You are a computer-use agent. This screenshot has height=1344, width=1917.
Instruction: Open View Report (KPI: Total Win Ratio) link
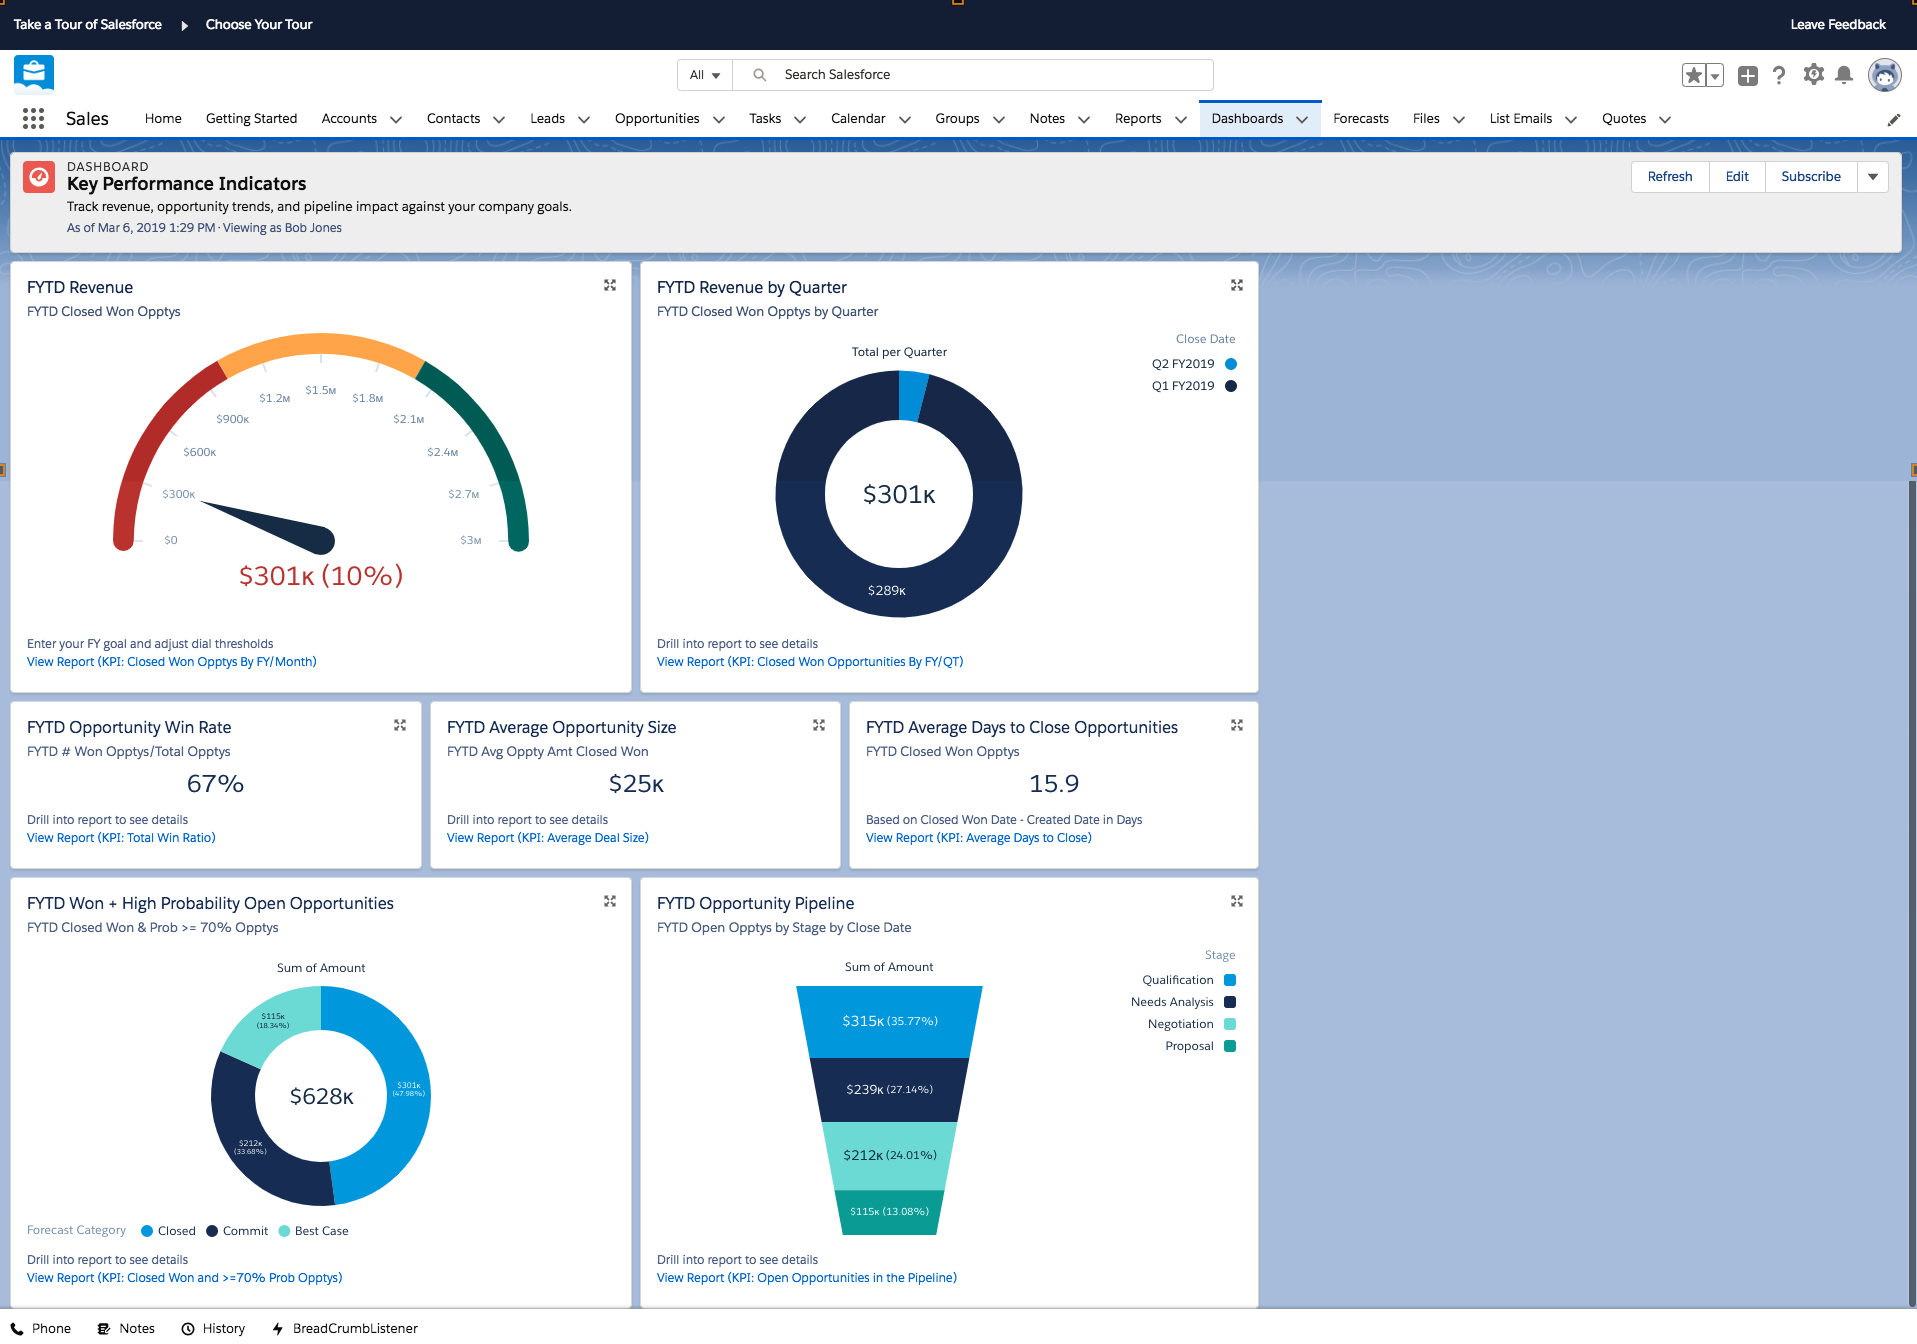(120, 837)
